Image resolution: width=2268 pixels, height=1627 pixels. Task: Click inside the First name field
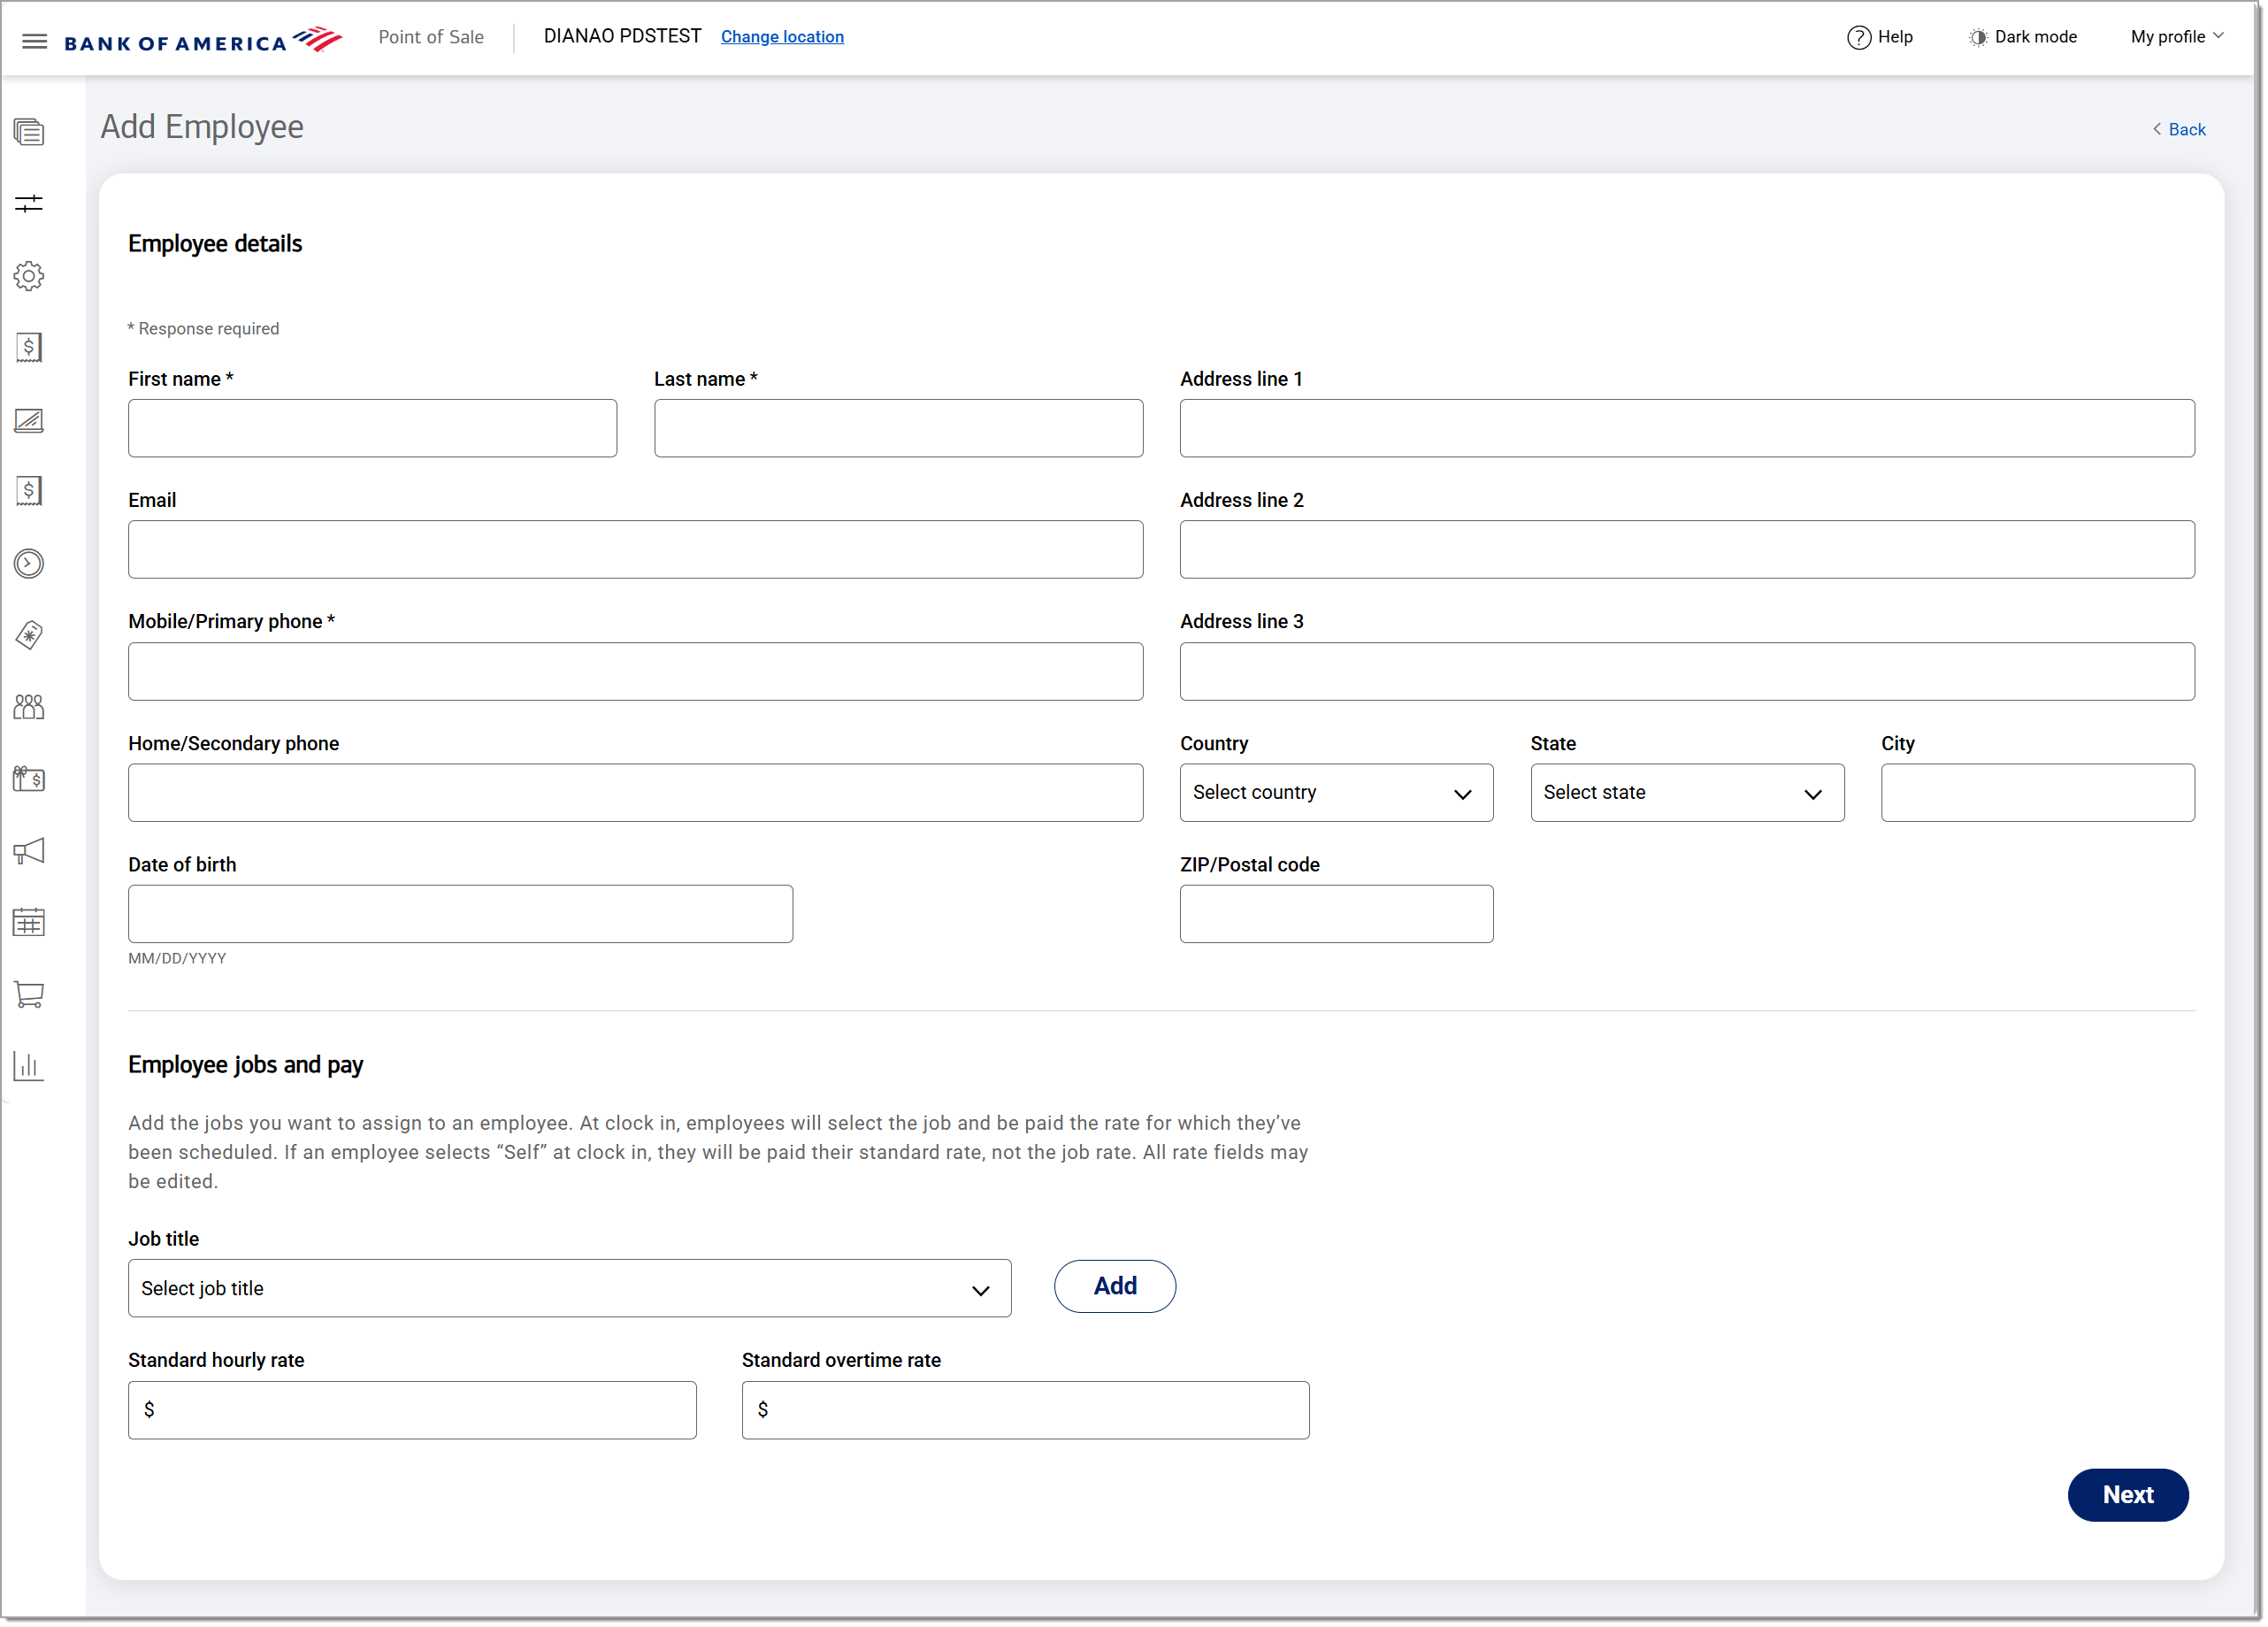(372, 428)
